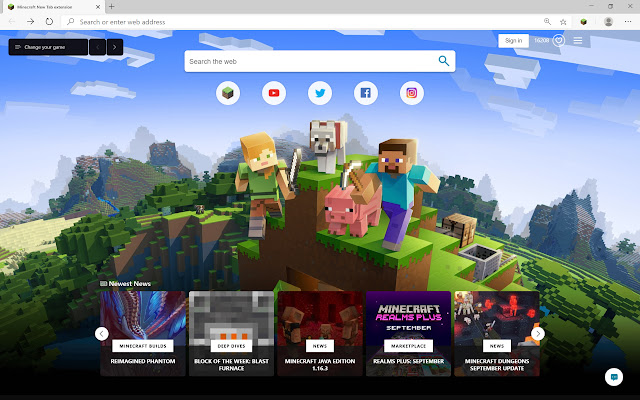Click Reimagined Phantom title text

[143, 361]
